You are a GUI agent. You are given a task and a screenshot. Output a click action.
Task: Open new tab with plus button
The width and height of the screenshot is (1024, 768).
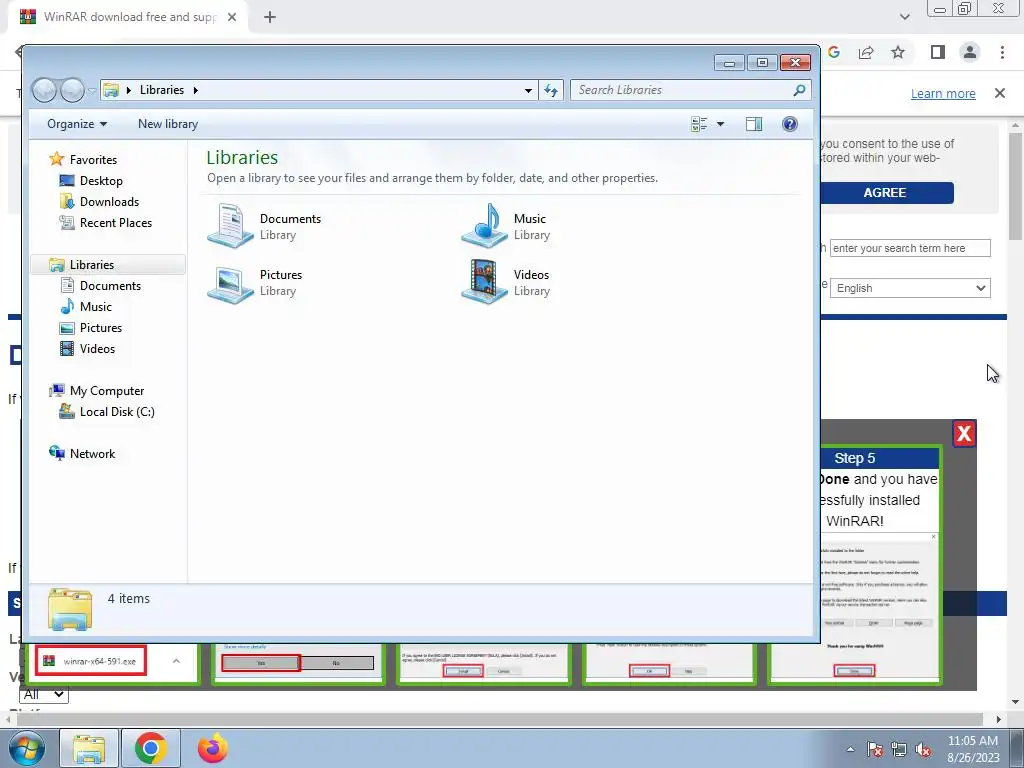coord(270,17)
